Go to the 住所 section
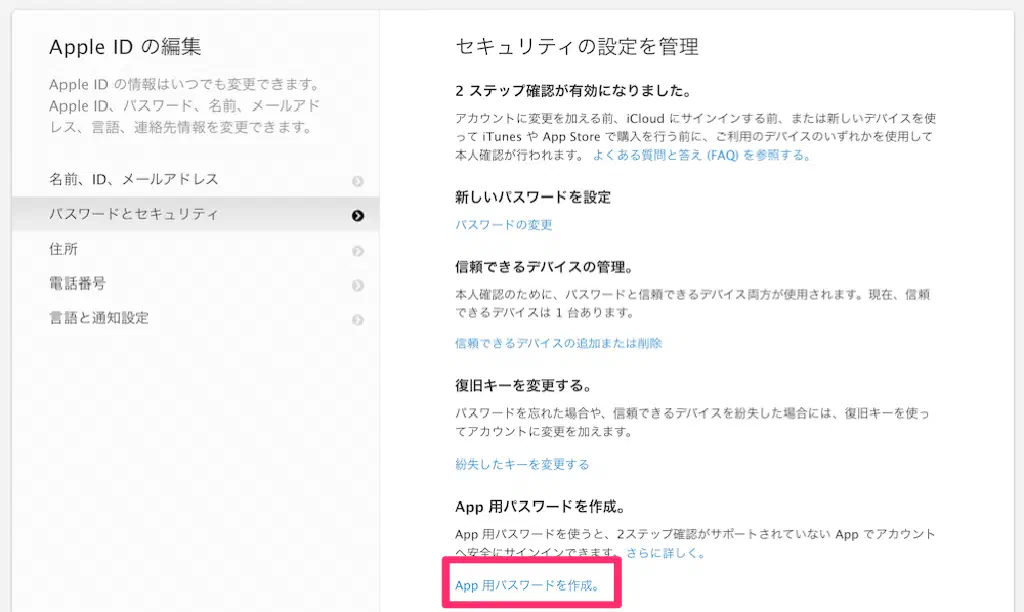The height and width of the screenshot is (612, 1024). tap(64, 249)
